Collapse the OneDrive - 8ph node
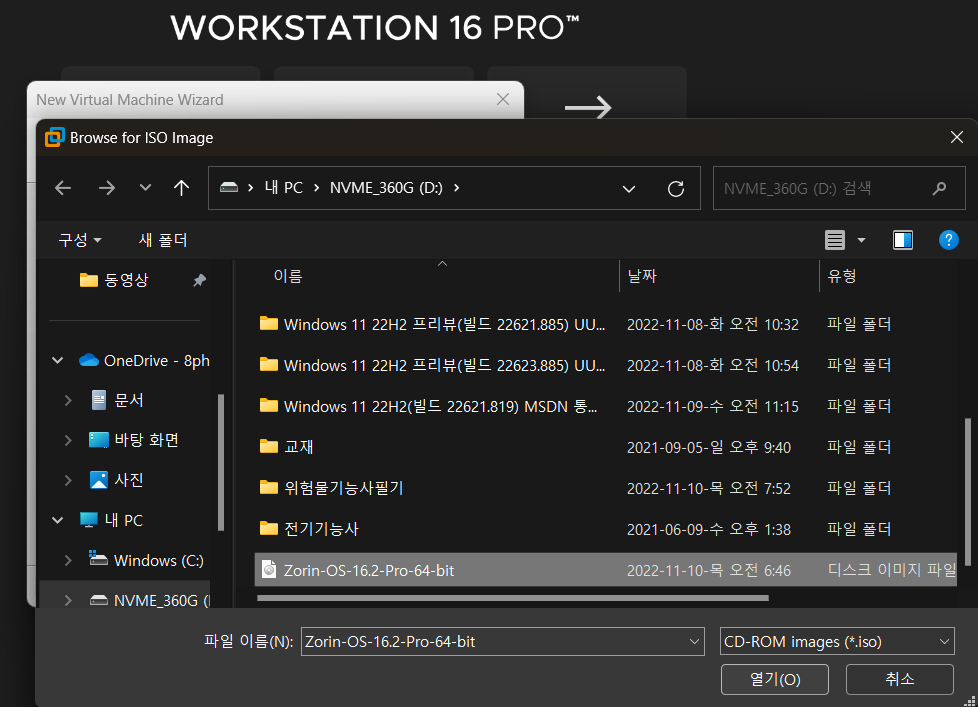 point(57,360)
